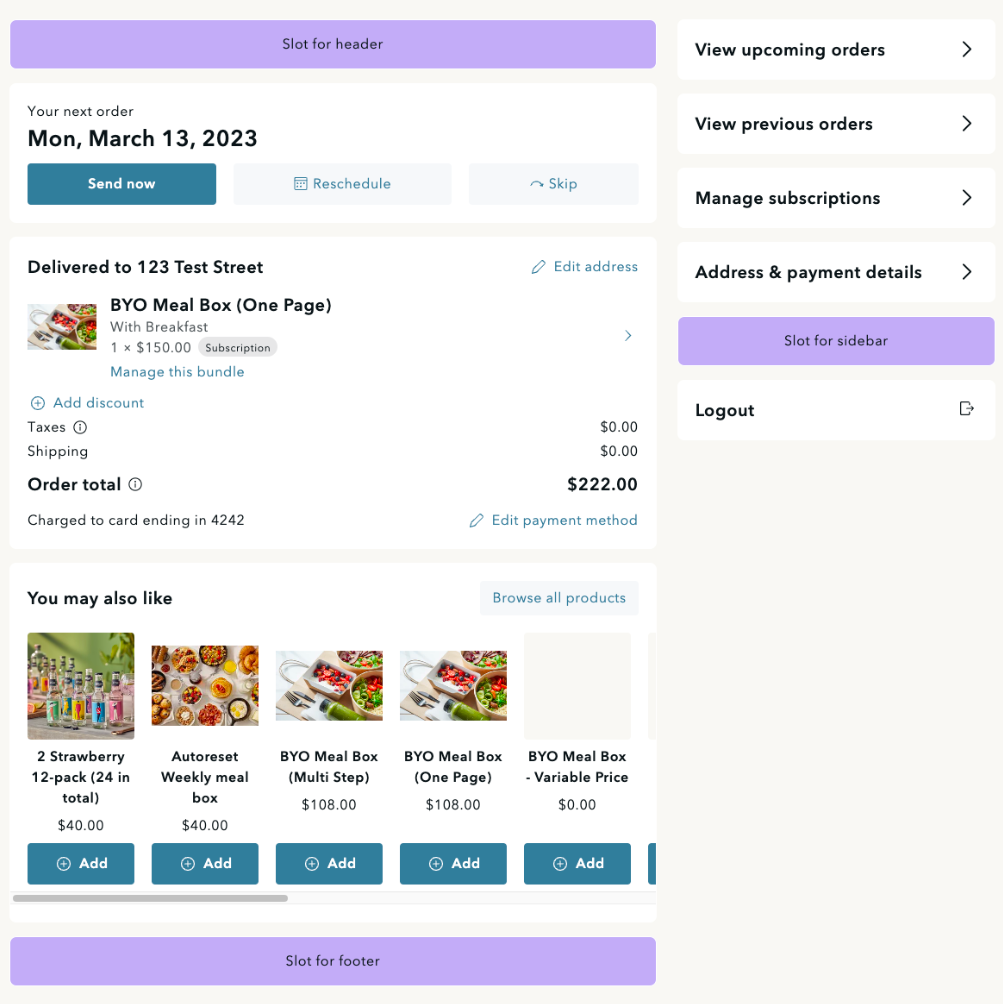Expand the View upcoming orders chevron

966,48
